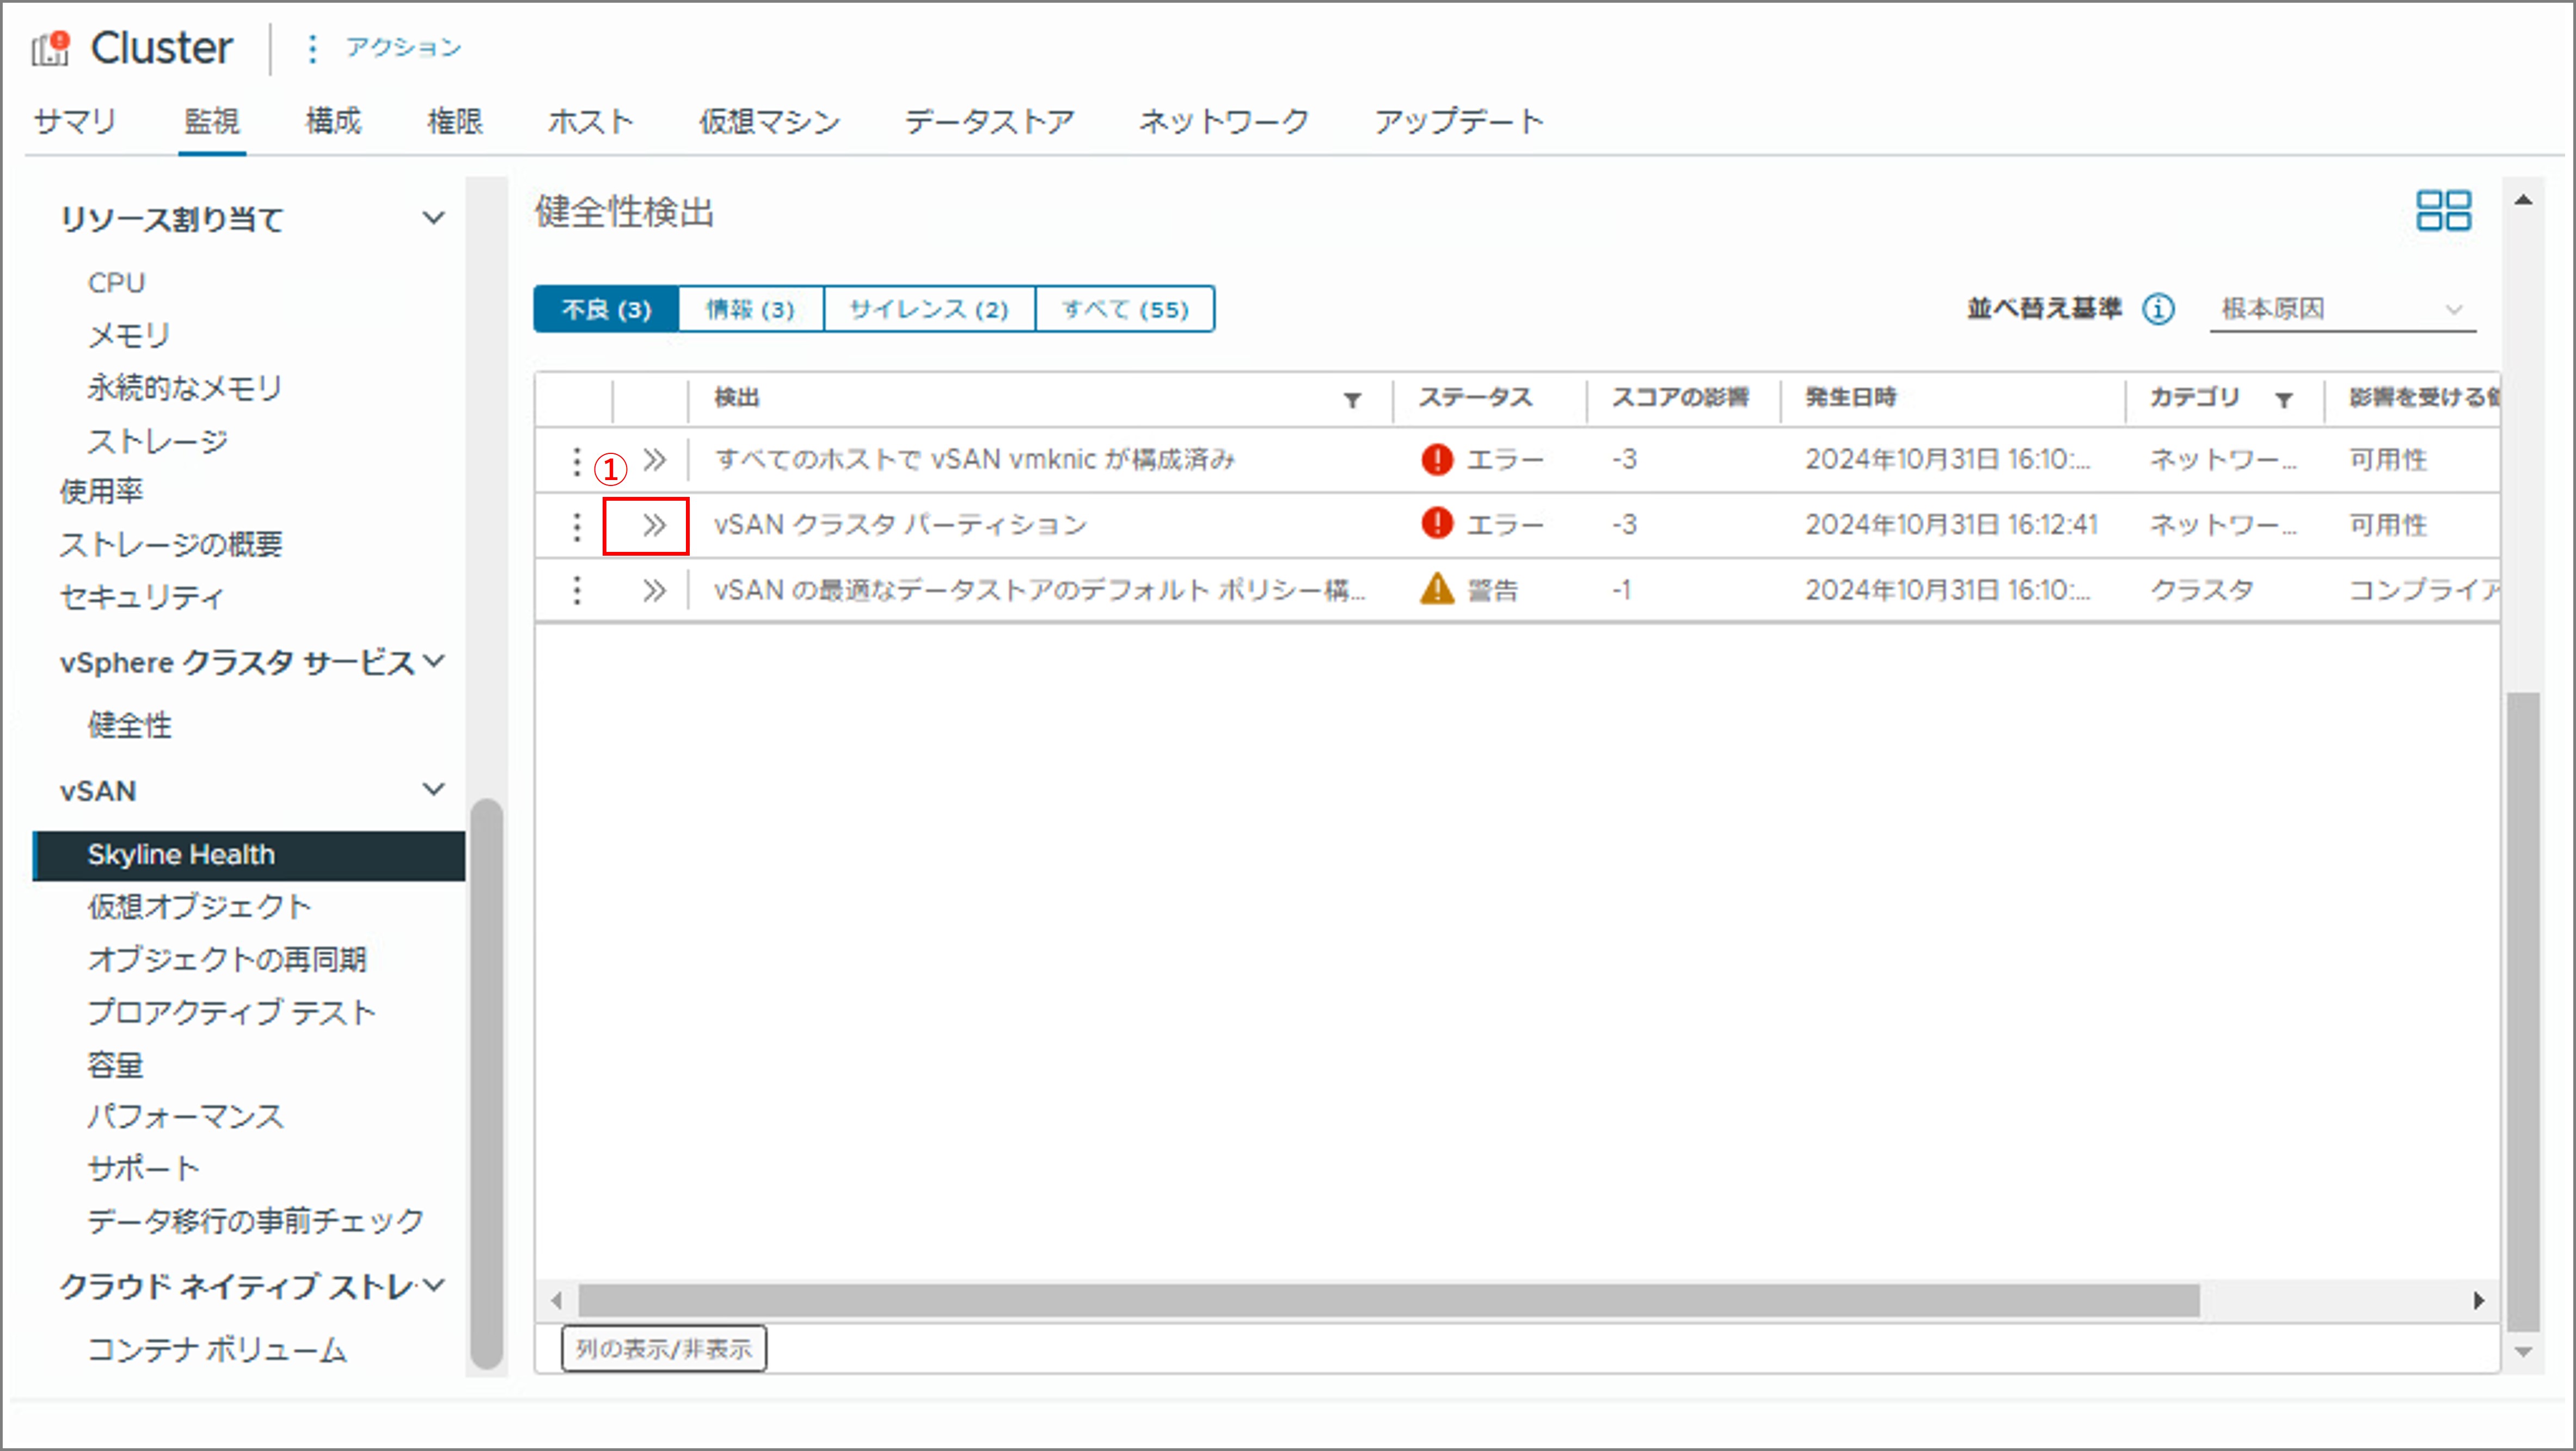Click the page vertical scrollbar down arrow
Image resolution: width=2576 pixels, height=1451 pixels.
point(2524,1352)
